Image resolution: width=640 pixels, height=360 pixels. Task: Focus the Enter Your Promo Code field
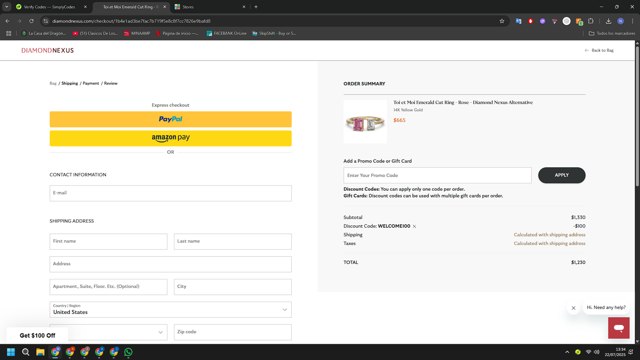(x=437, y=175)
